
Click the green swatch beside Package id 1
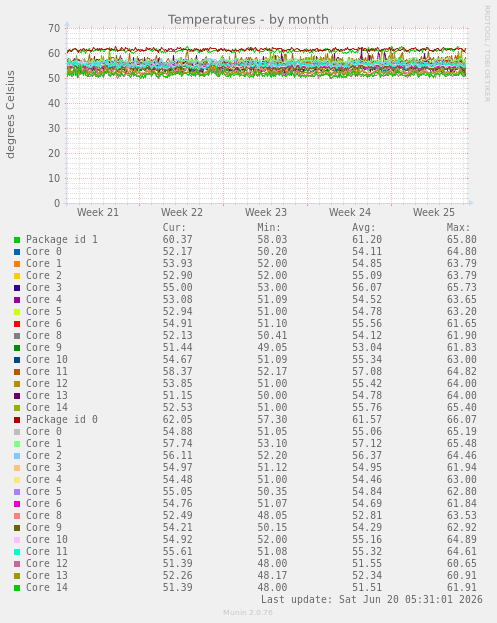17,240
